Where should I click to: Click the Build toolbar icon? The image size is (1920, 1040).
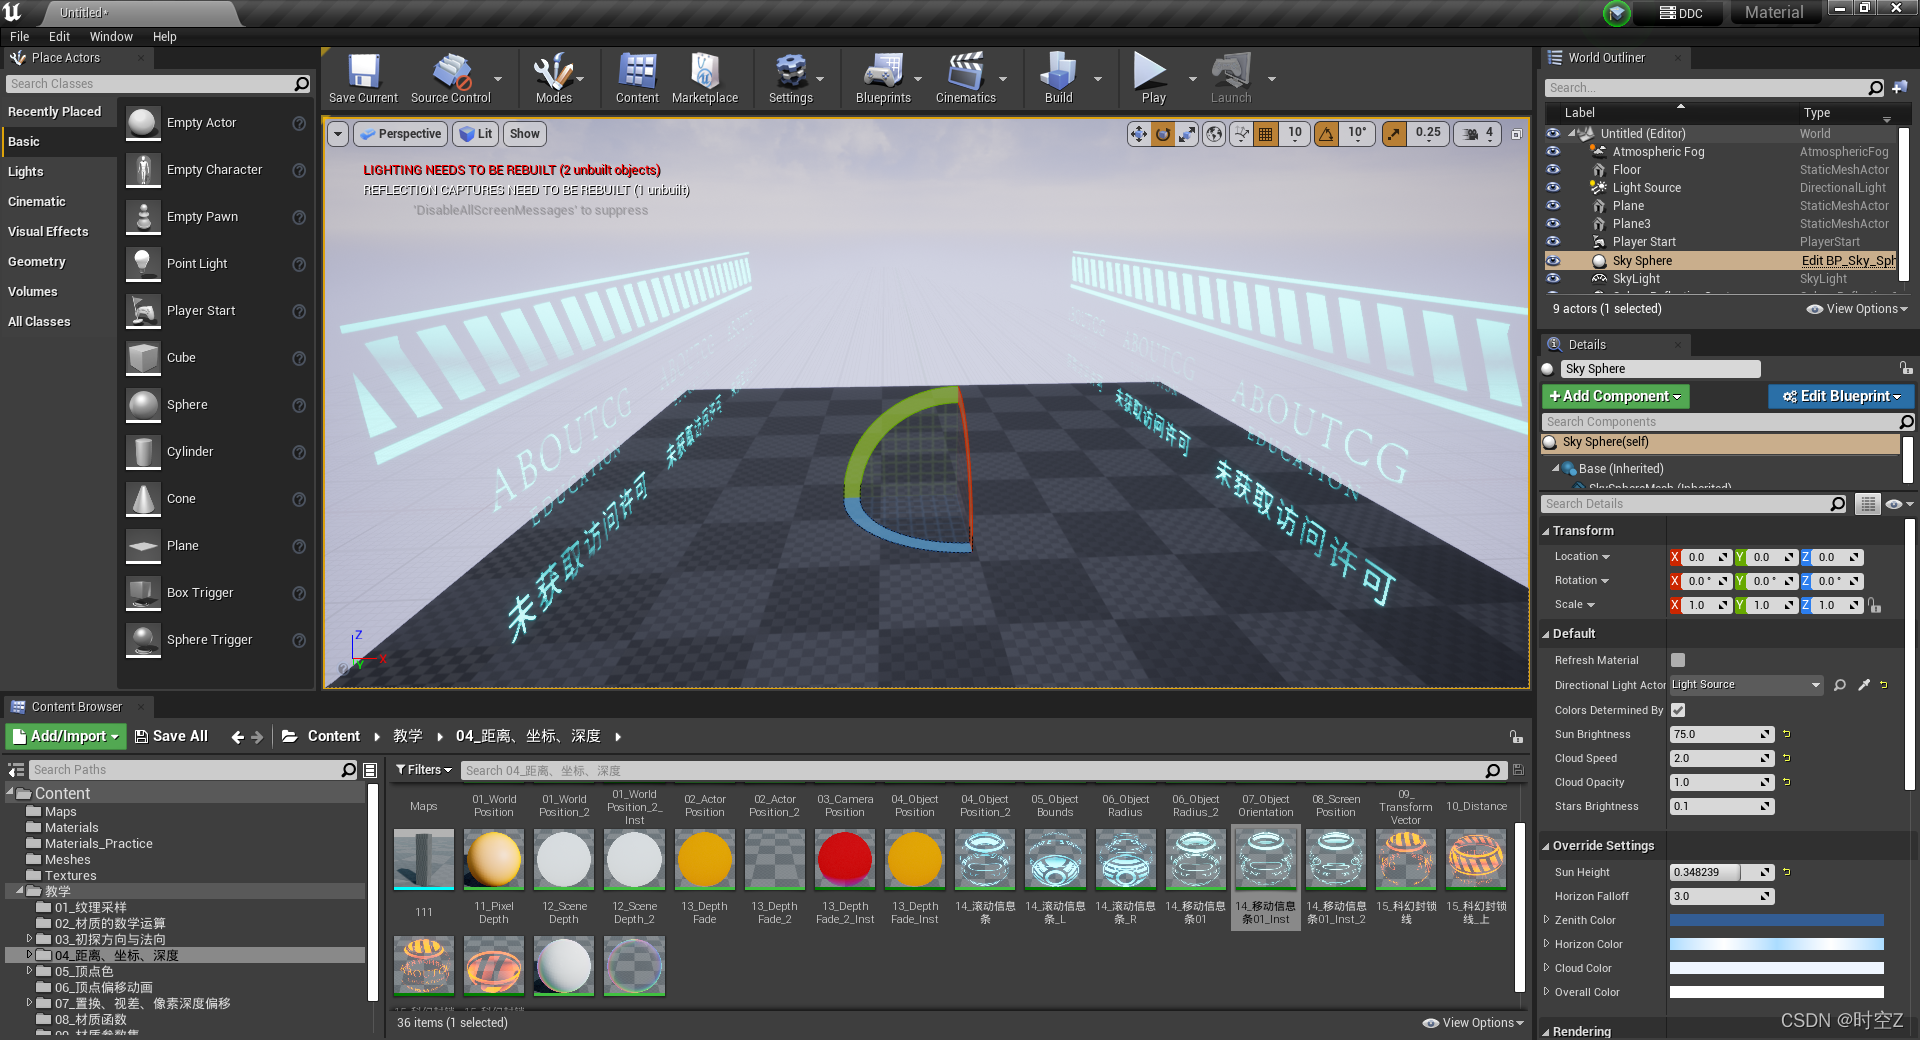(1058, 78)
